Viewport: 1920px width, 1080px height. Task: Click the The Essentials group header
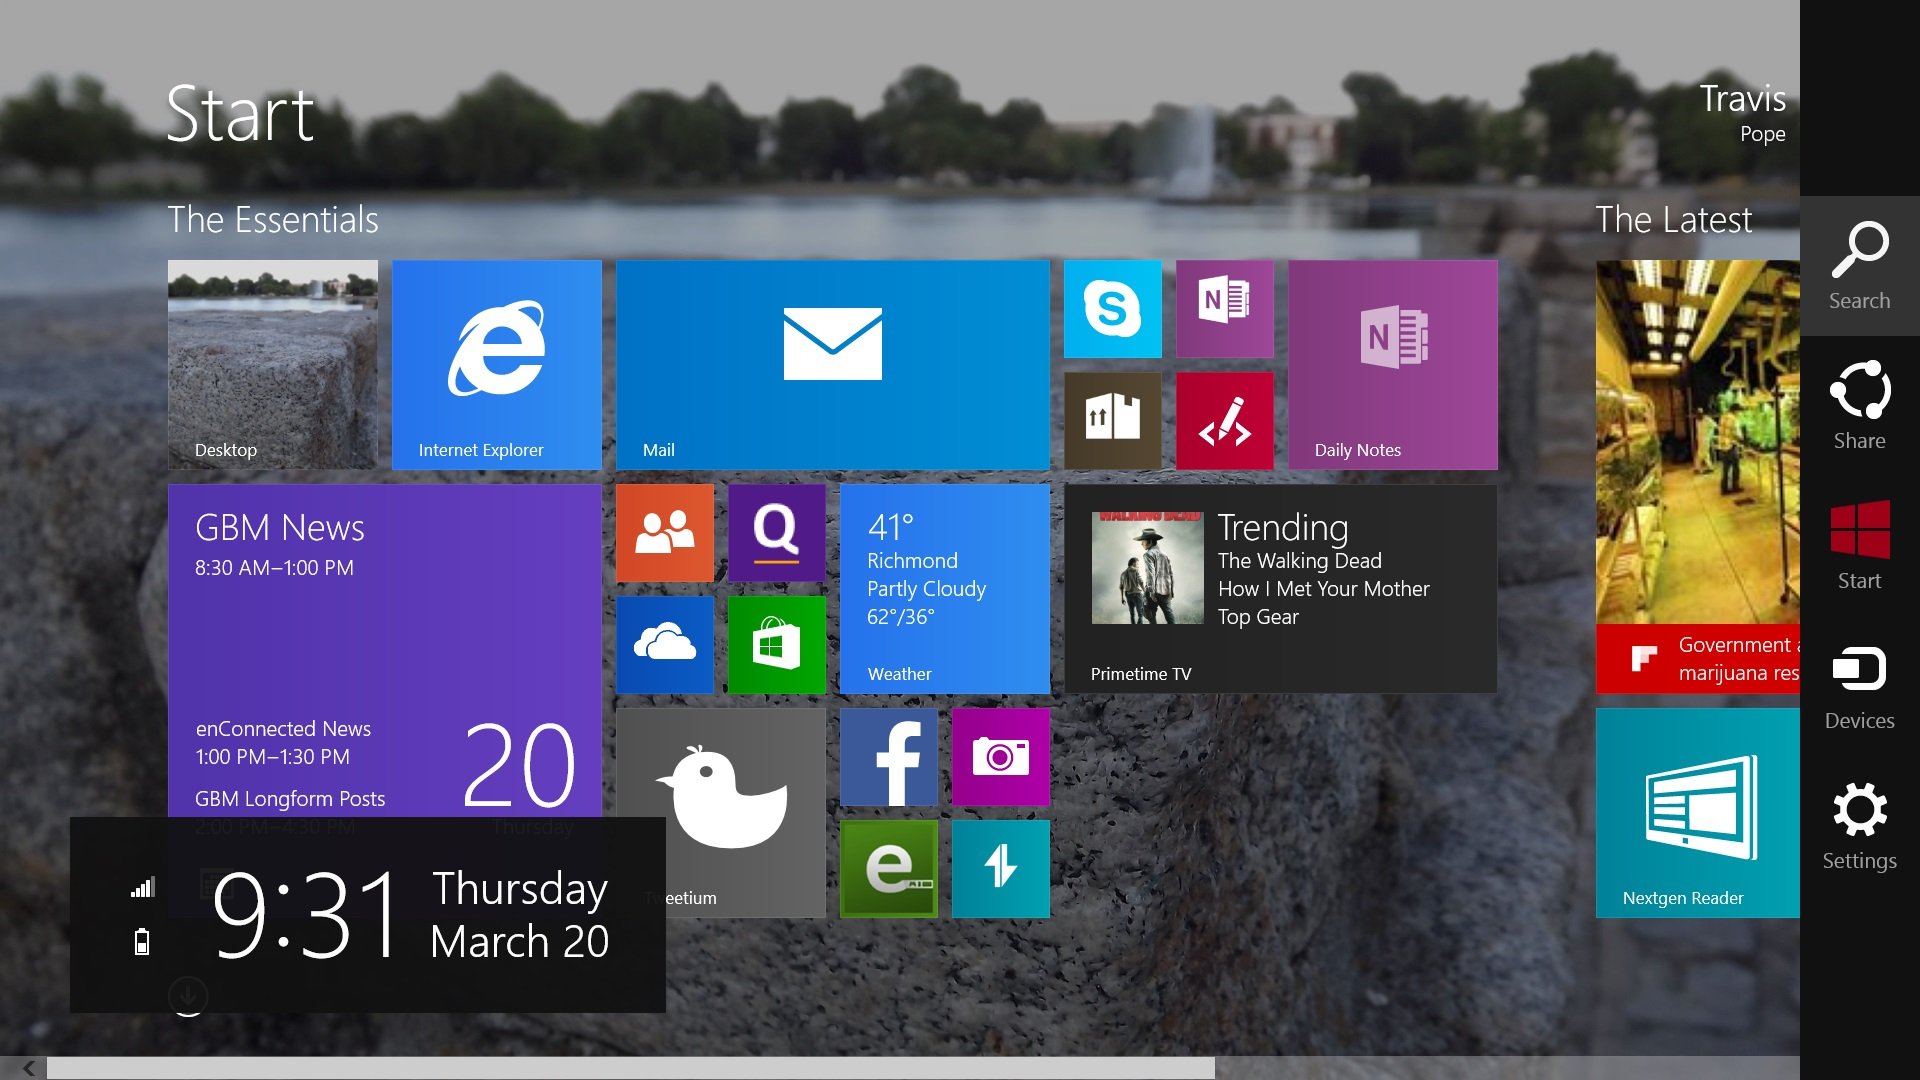(273, 219)
